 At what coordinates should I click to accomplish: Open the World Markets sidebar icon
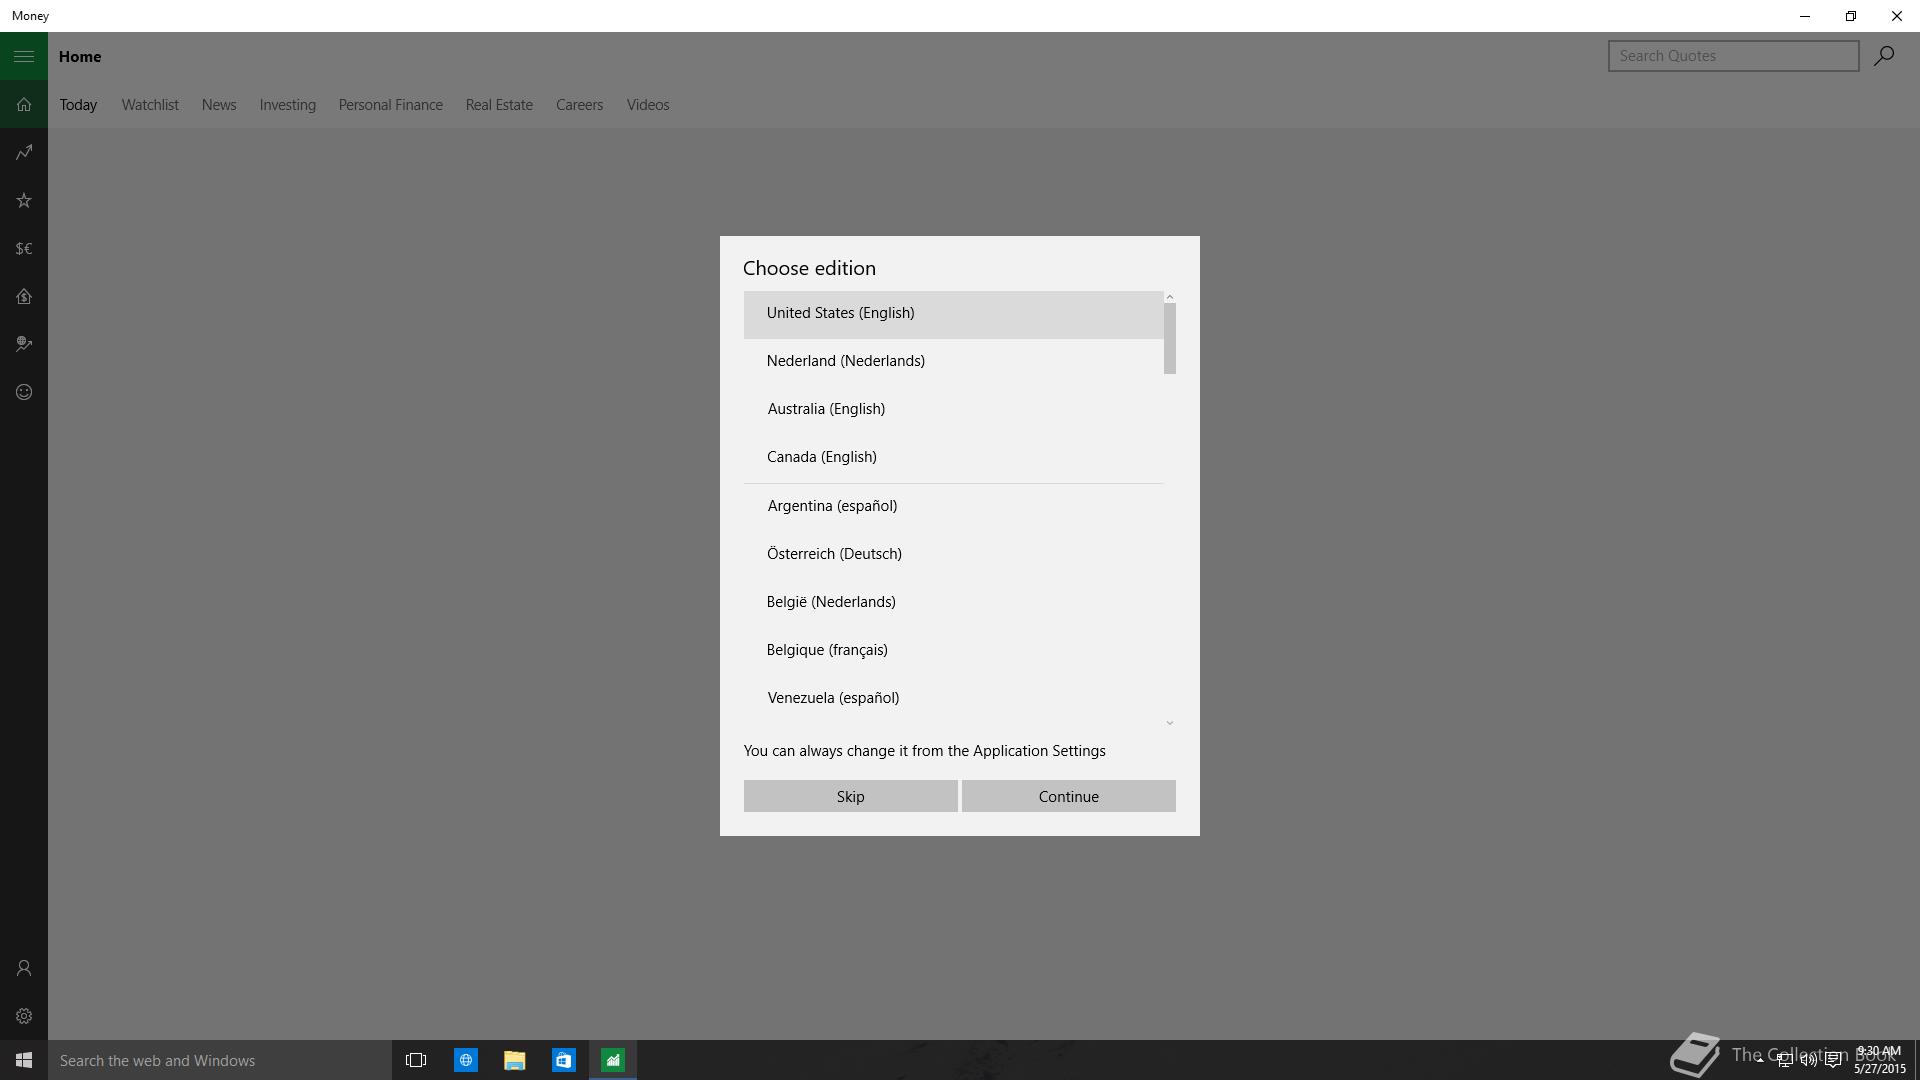[24, 344]
